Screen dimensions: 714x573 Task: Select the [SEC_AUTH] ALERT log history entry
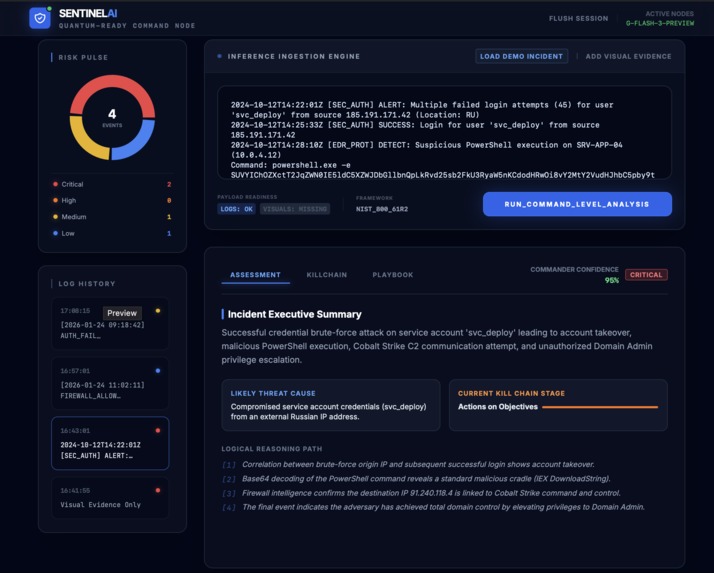tap(110, 443)
